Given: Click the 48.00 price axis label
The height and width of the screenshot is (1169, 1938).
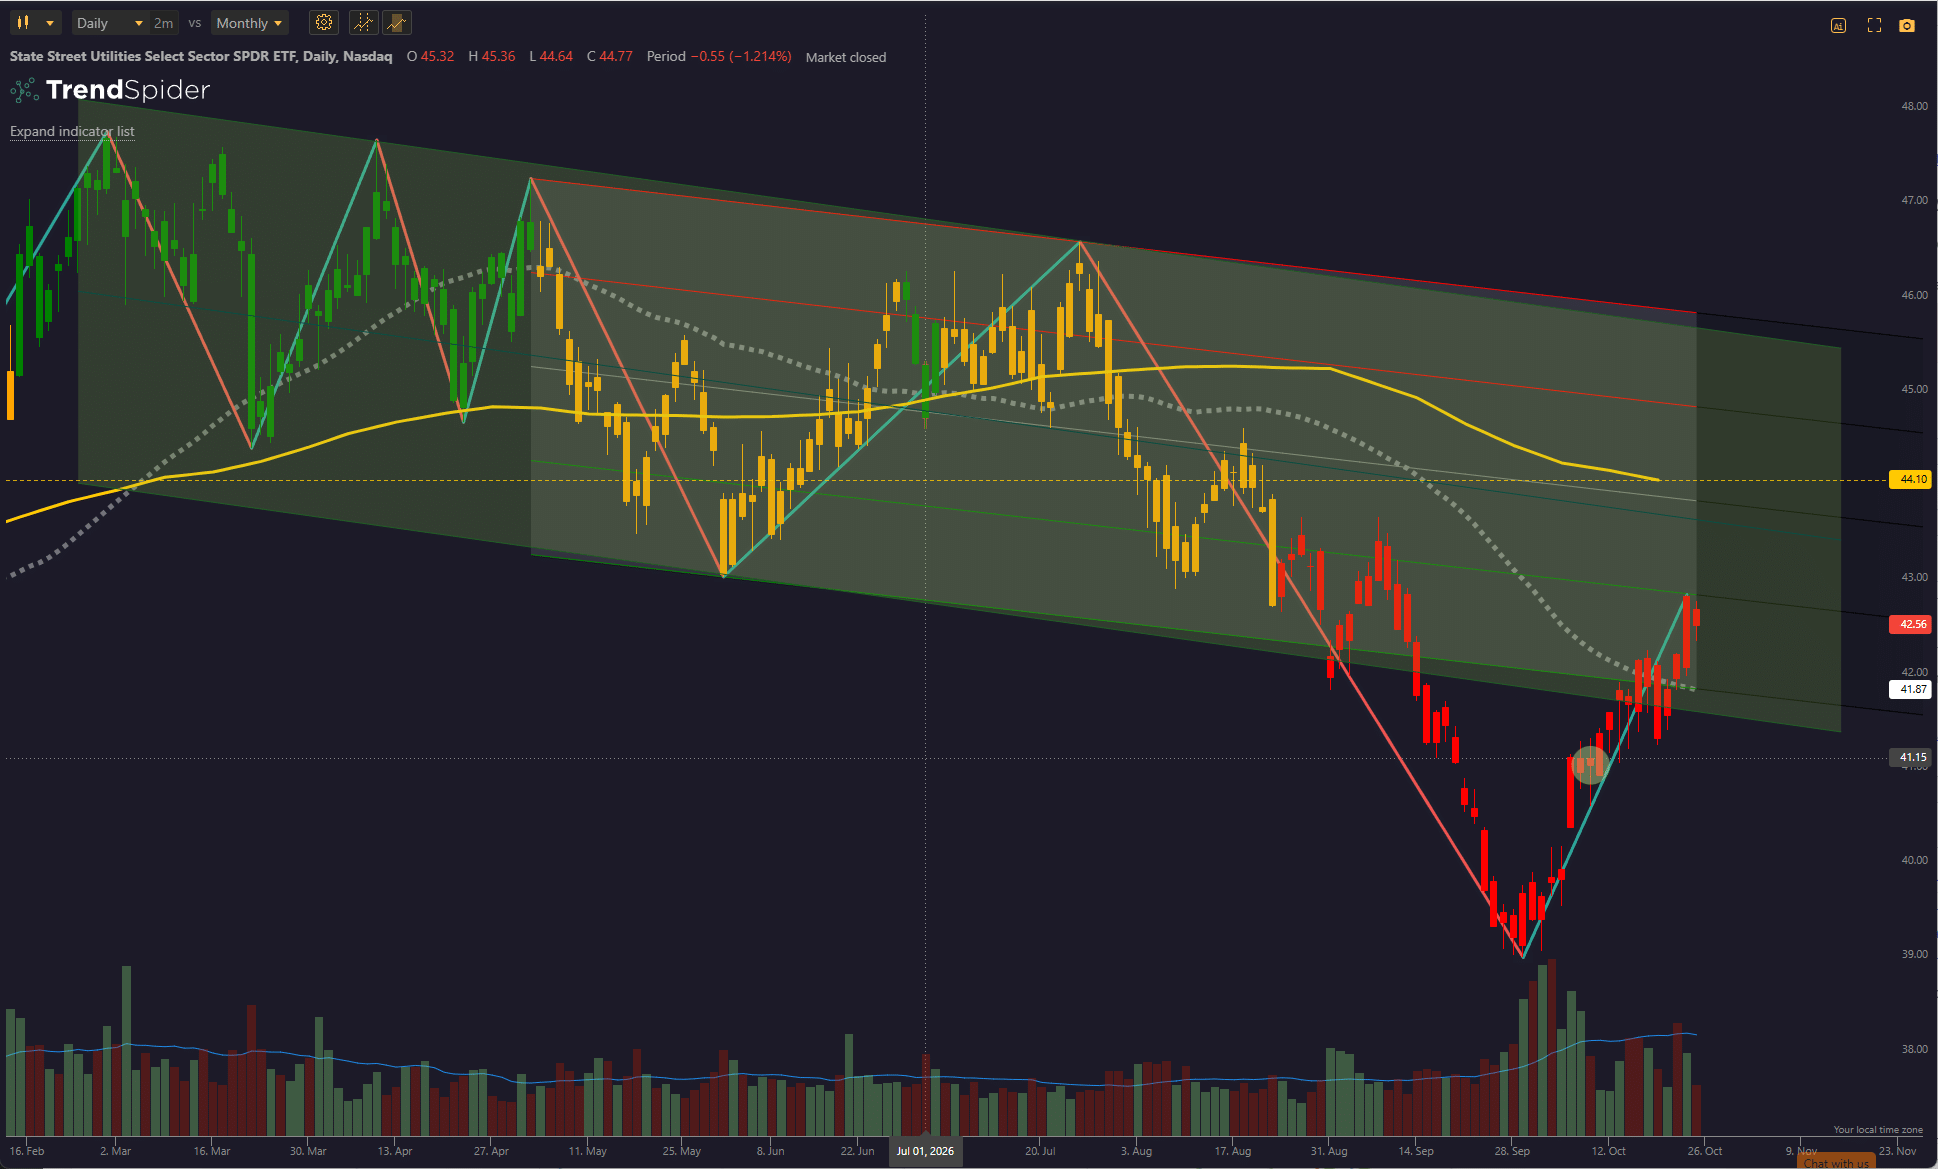Looking at the screenshot, I should coord(1914,106).
